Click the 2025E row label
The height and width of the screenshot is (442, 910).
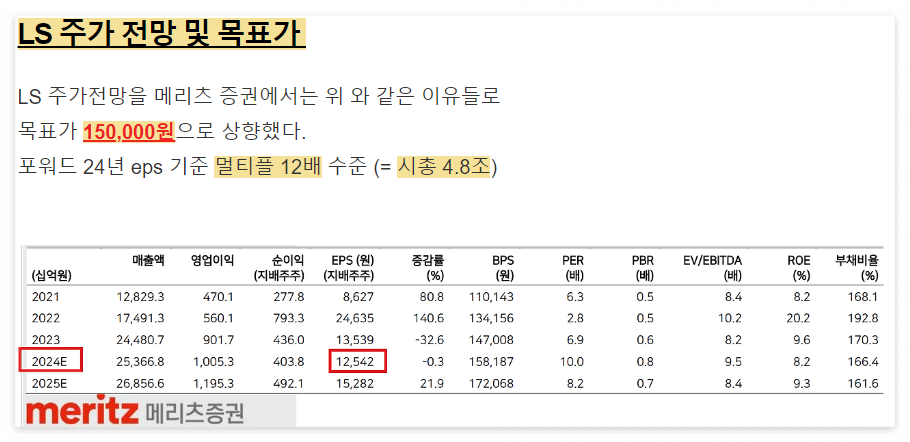click(50, 384)
